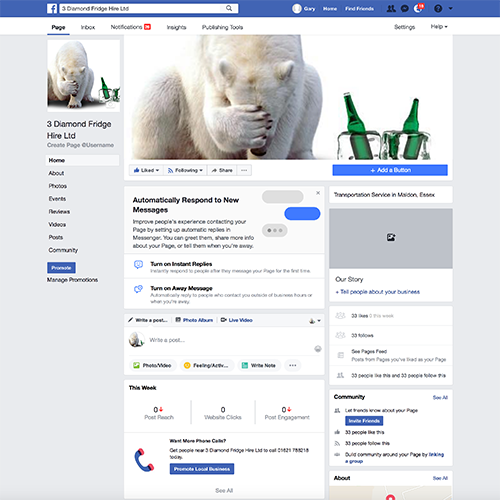Open Find Friends link
Viewport: 500px width, 500px height.
click(x=359, y=9)
